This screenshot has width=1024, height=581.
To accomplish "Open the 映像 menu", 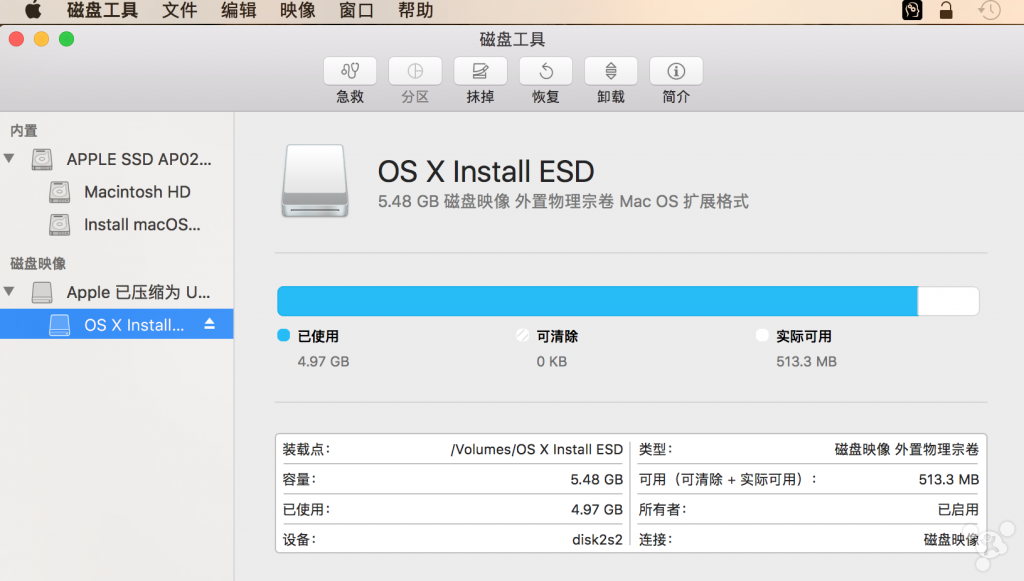I will pyautogui.click(x=297, y=10).
